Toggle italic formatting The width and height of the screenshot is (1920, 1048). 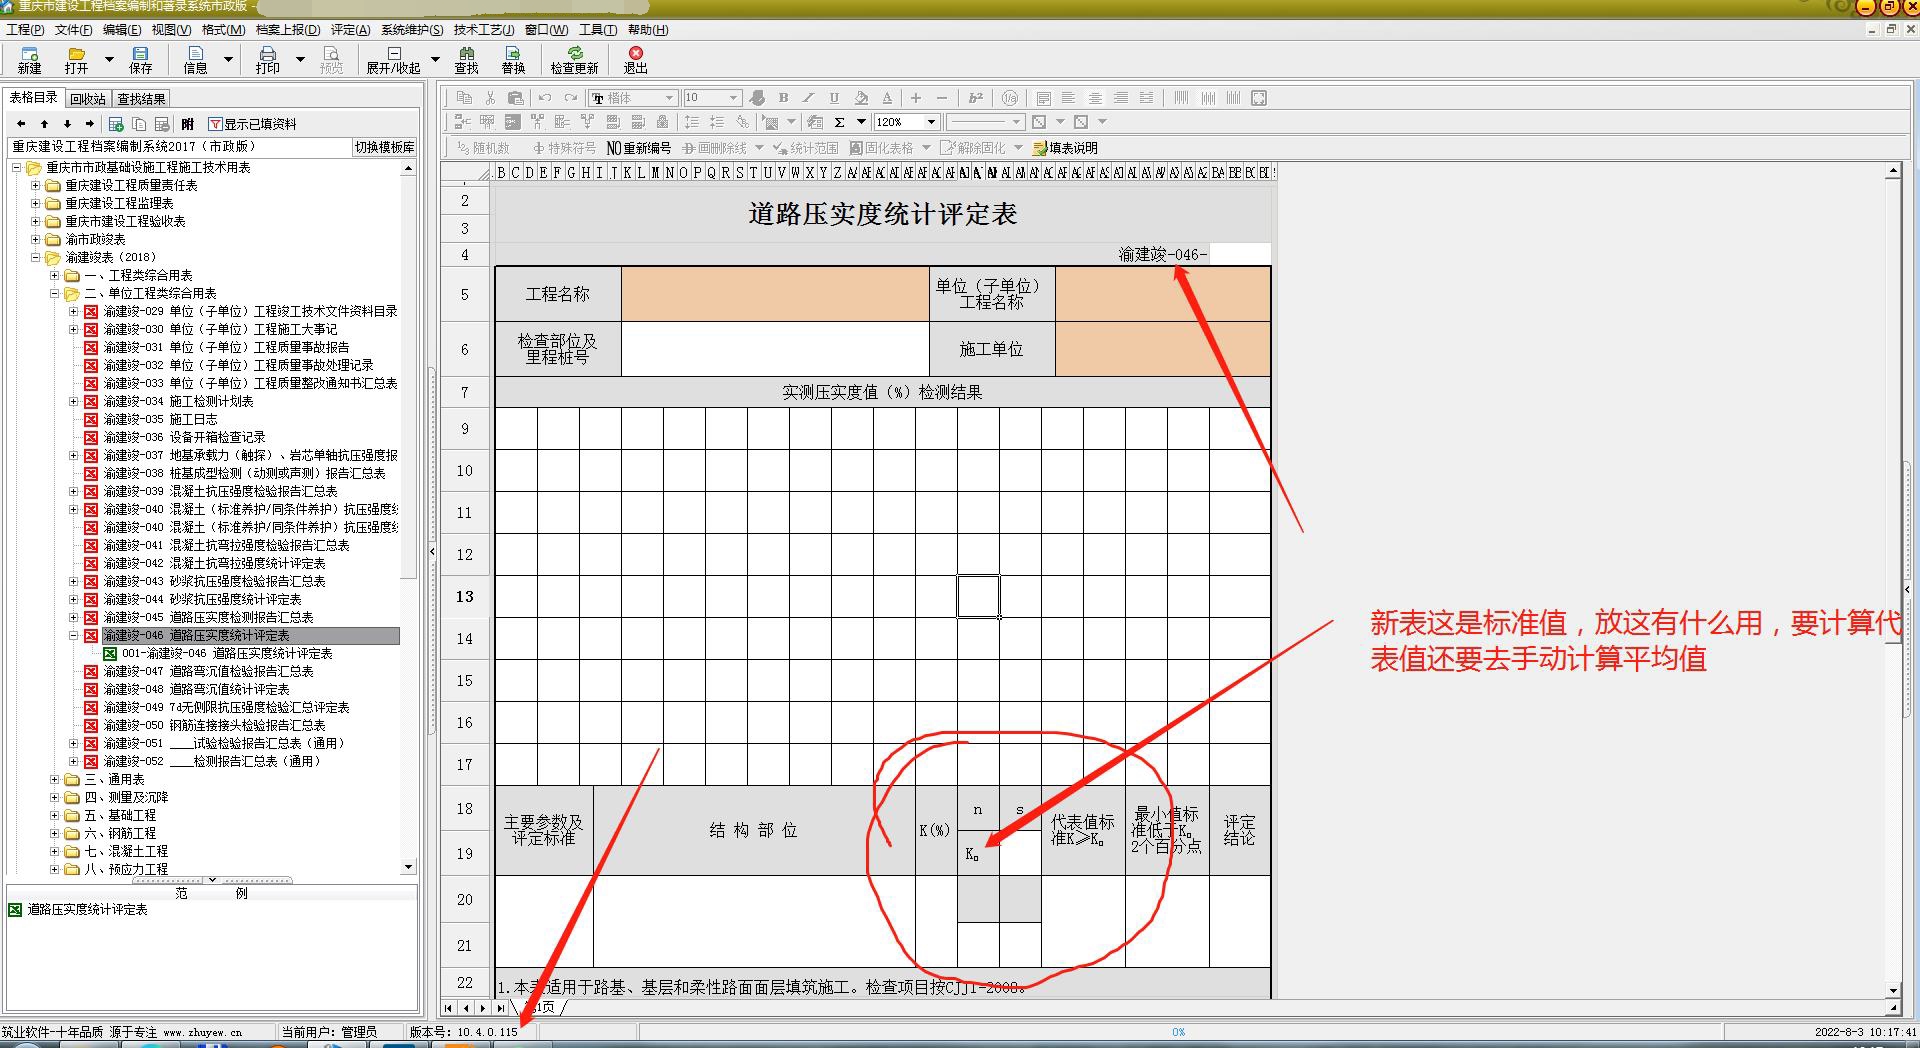point(809,98)
